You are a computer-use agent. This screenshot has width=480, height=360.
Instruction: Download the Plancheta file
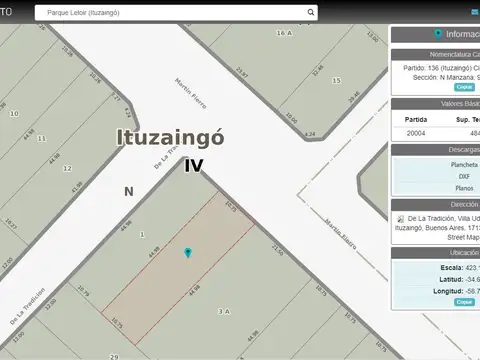[464, 165]
